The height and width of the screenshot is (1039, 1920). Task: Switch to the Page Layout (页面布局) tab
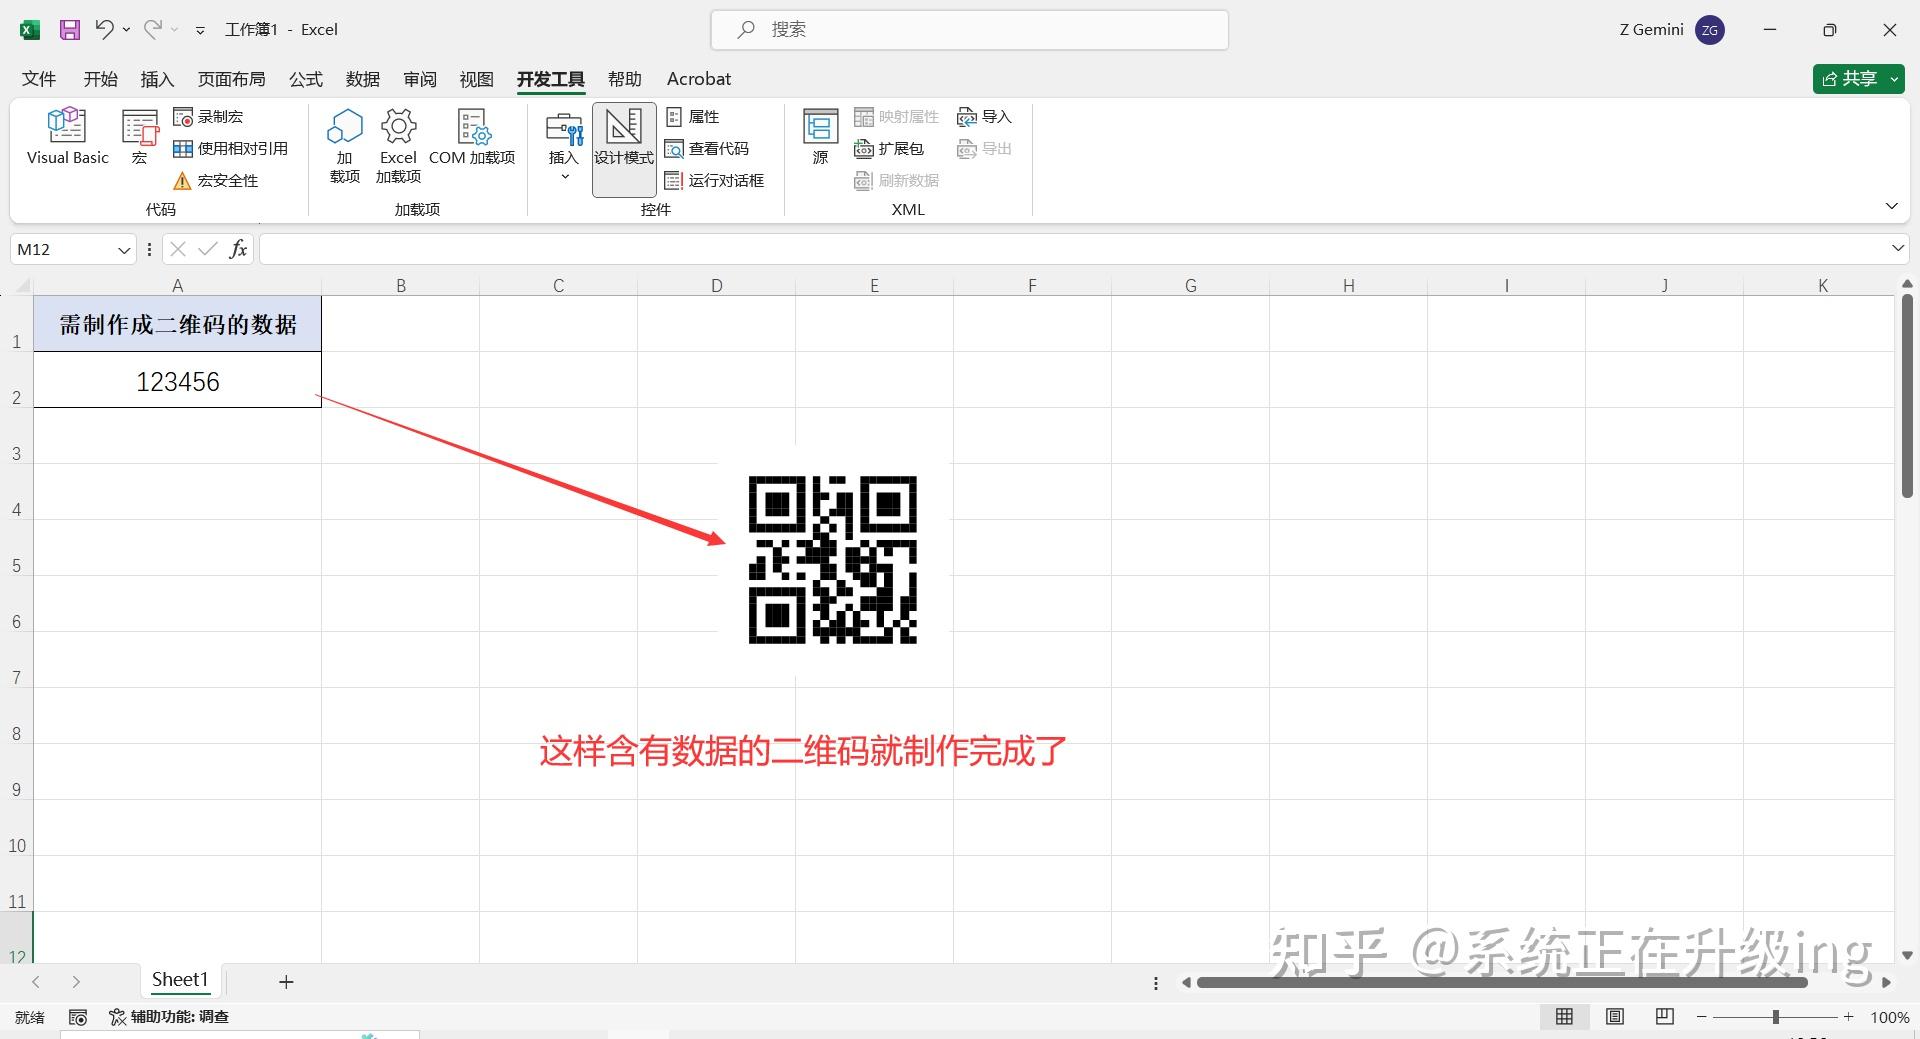pos(231,79)
